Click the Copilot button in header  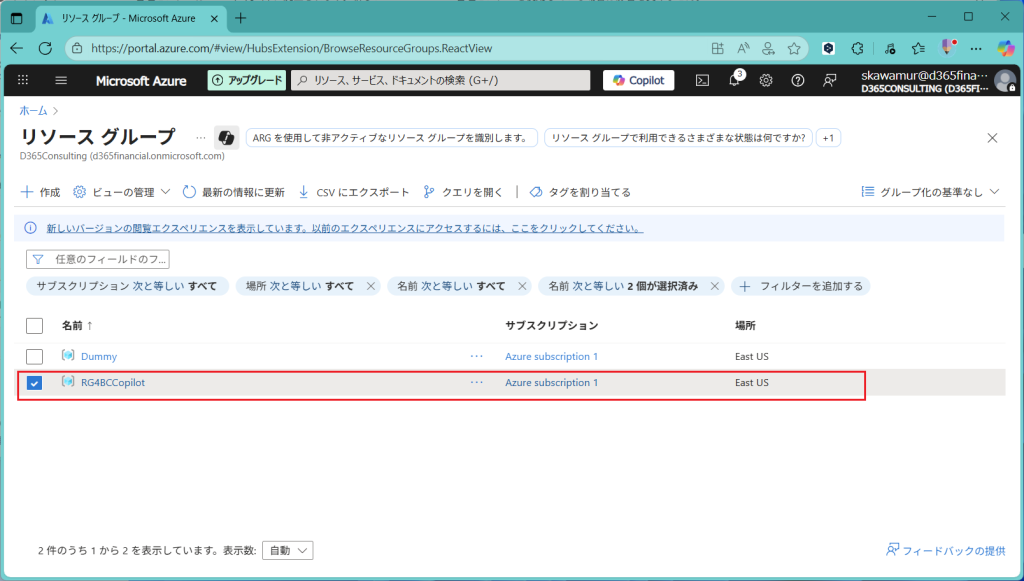[639, 80]
